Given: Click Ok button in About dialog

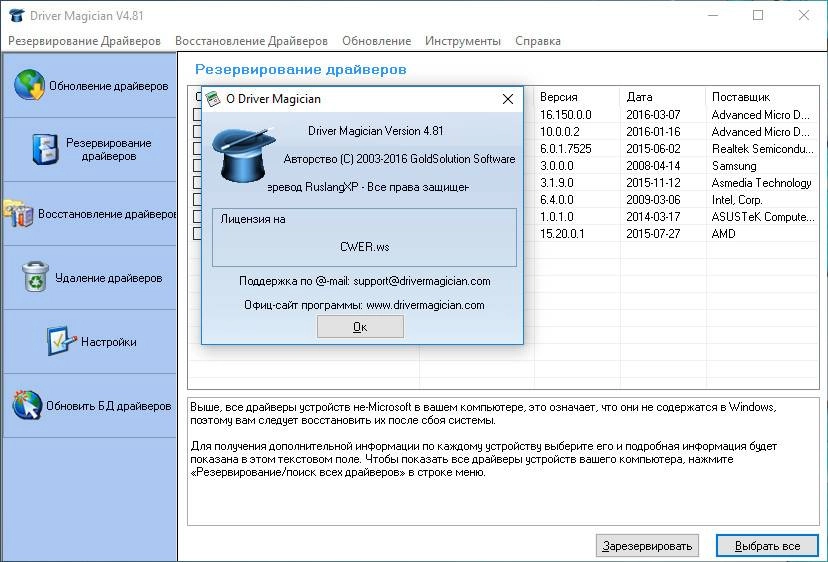Looking at the screenshot, I should (360, 327).
